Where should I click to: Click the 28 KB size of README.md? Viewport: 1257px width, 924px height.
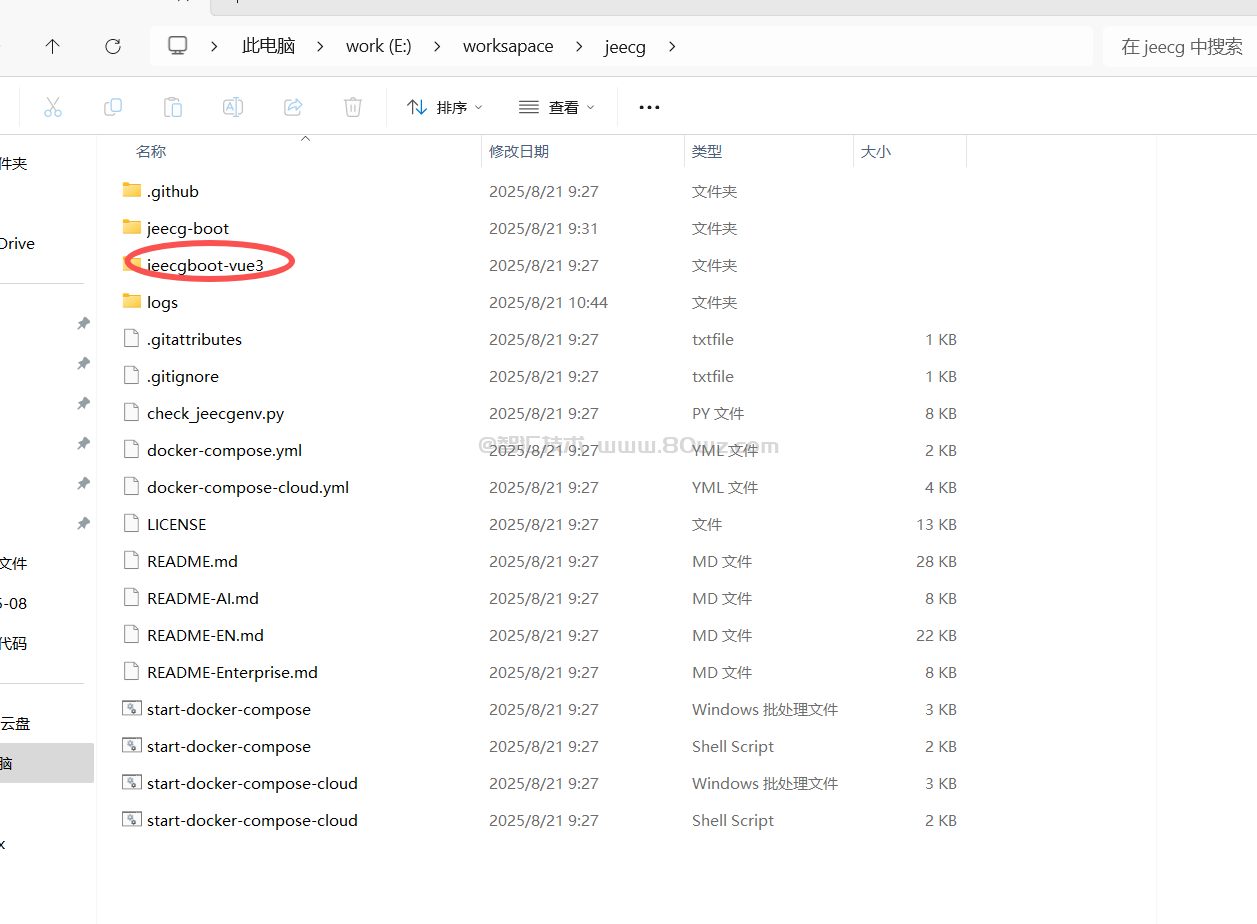point(936,561)
